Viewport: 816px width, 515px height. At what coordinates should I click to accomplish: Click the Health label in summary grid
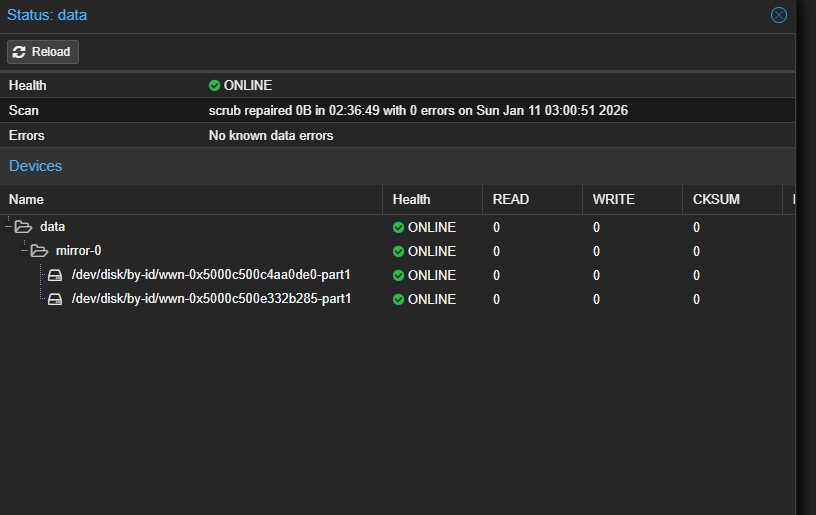(28, 85)
